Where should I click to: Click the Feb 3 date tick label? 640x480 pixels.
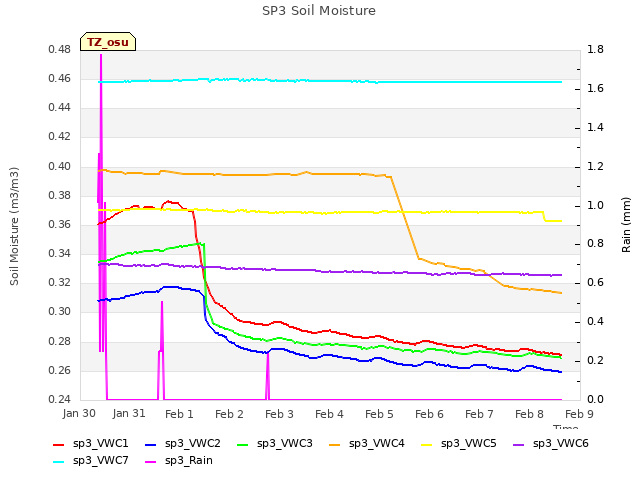(279, 414)
